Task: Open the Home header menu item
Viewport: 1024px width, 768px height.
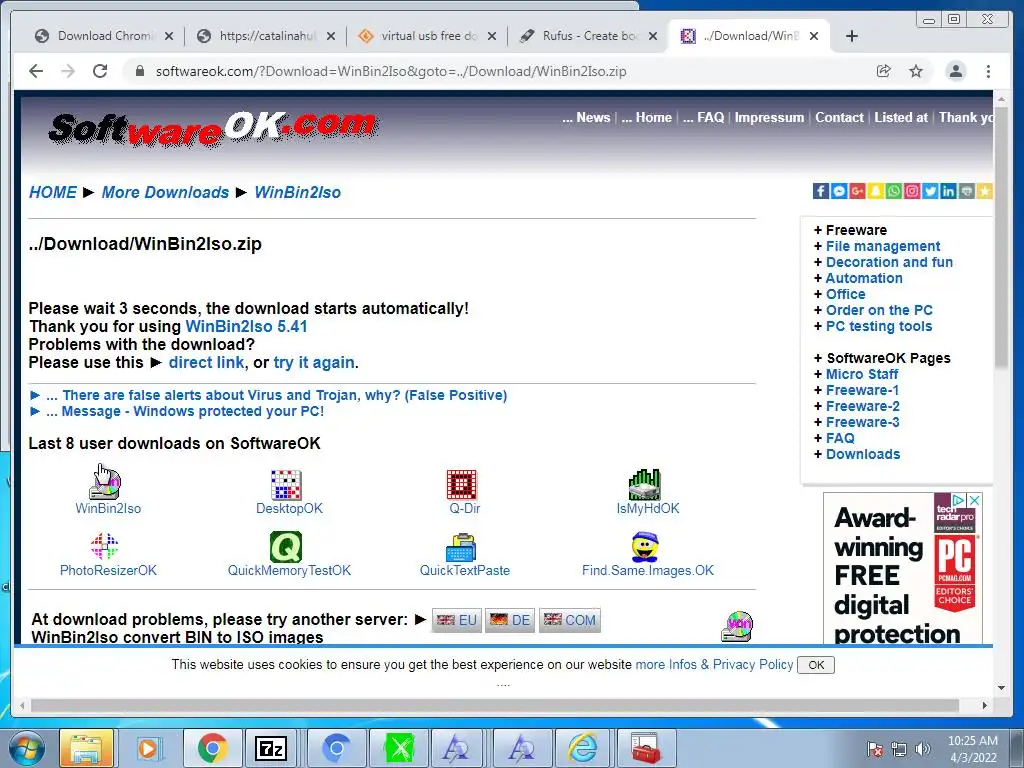Action: click(646, 118)
